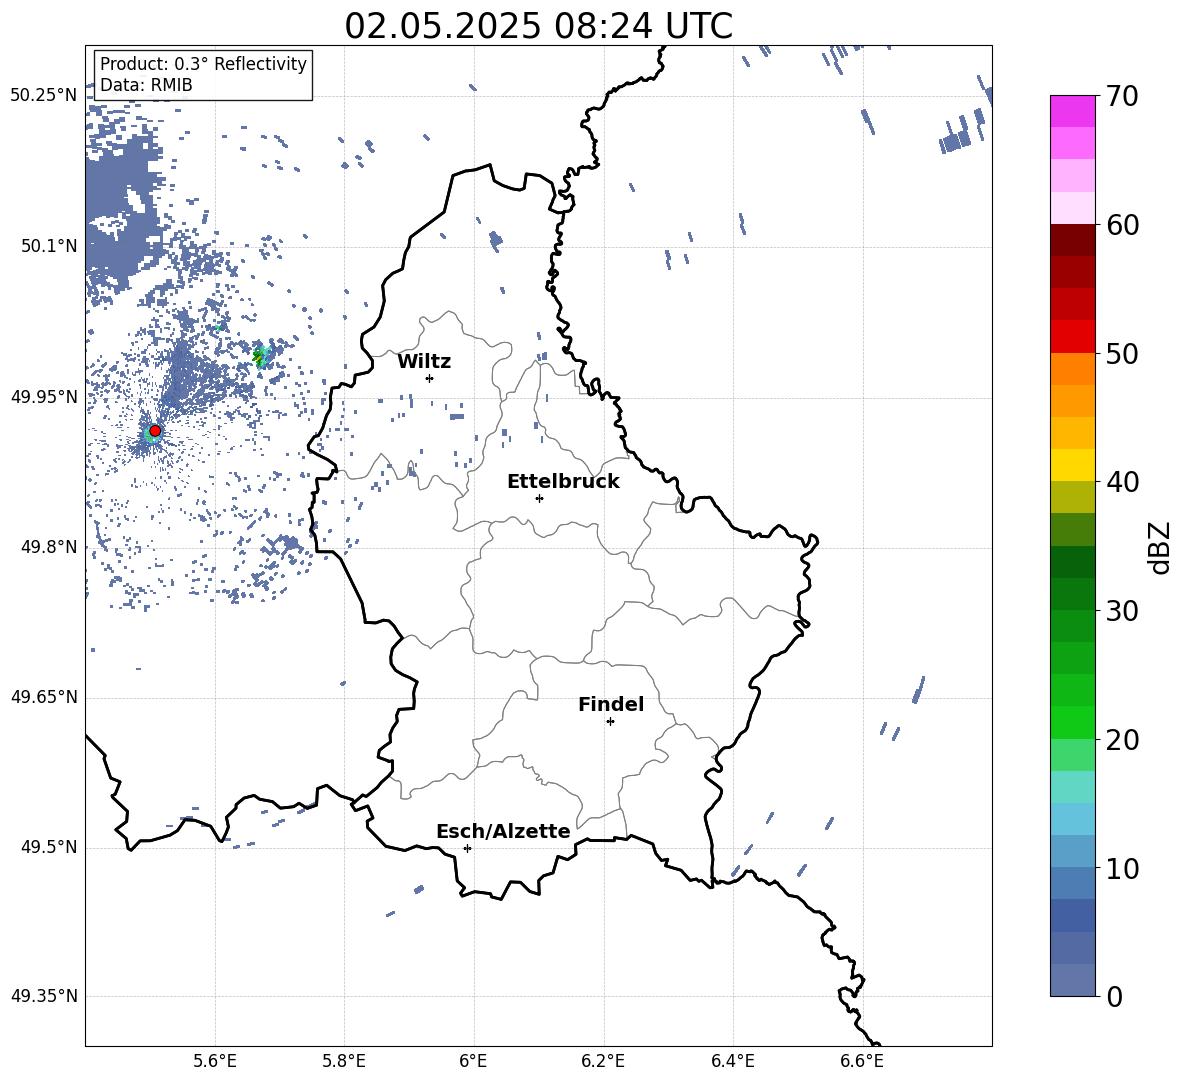Click the orange colorbar segment just below 50
The width and height of the screenshot is (1184, 1081).
coord(1073,369)
